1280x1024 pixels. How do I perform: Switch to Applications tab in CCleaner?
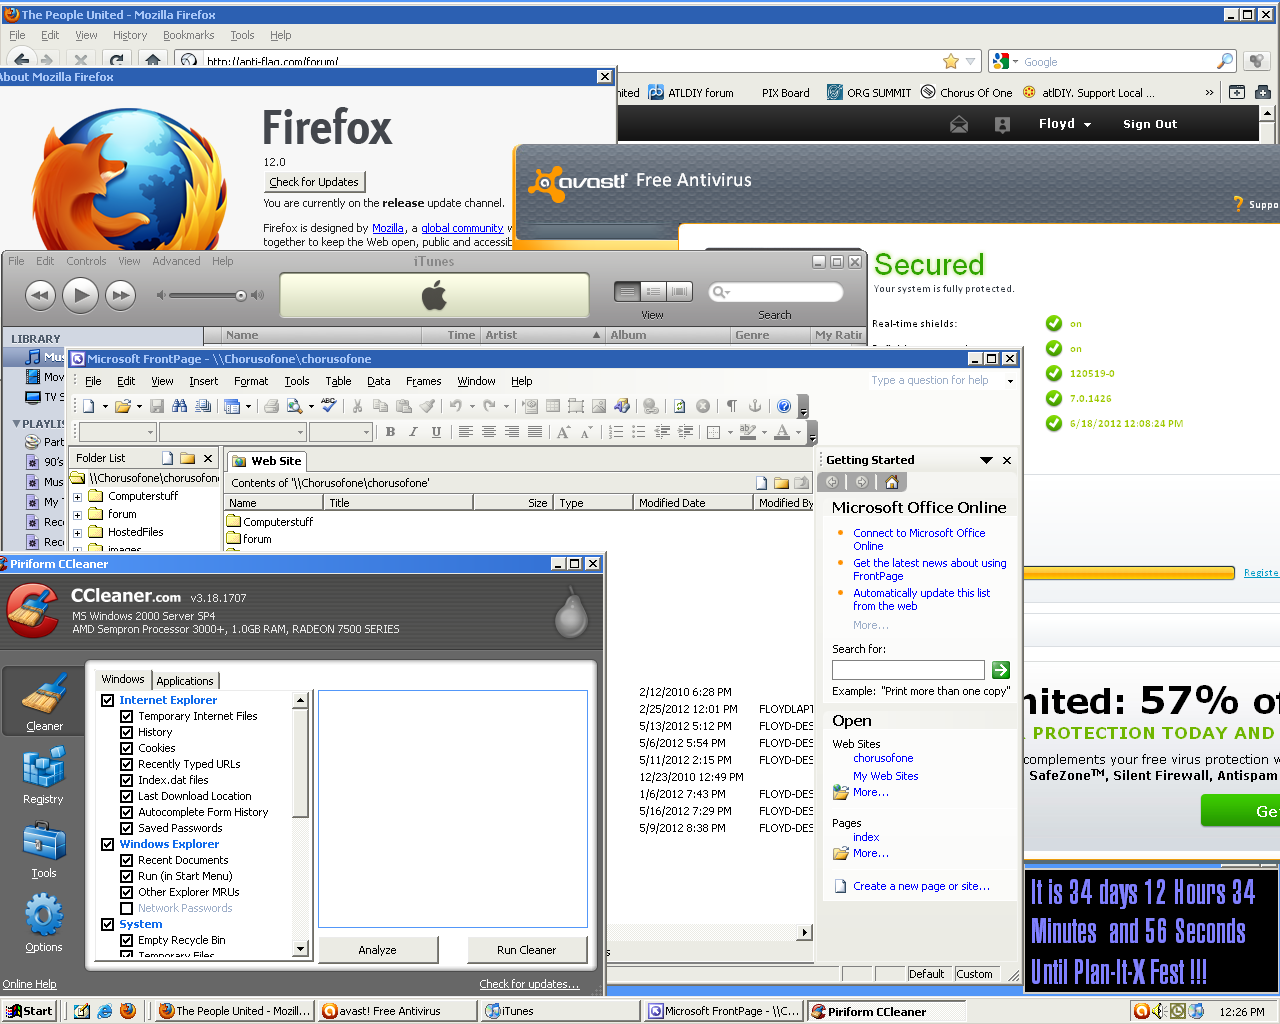click(x=185, y=680)
